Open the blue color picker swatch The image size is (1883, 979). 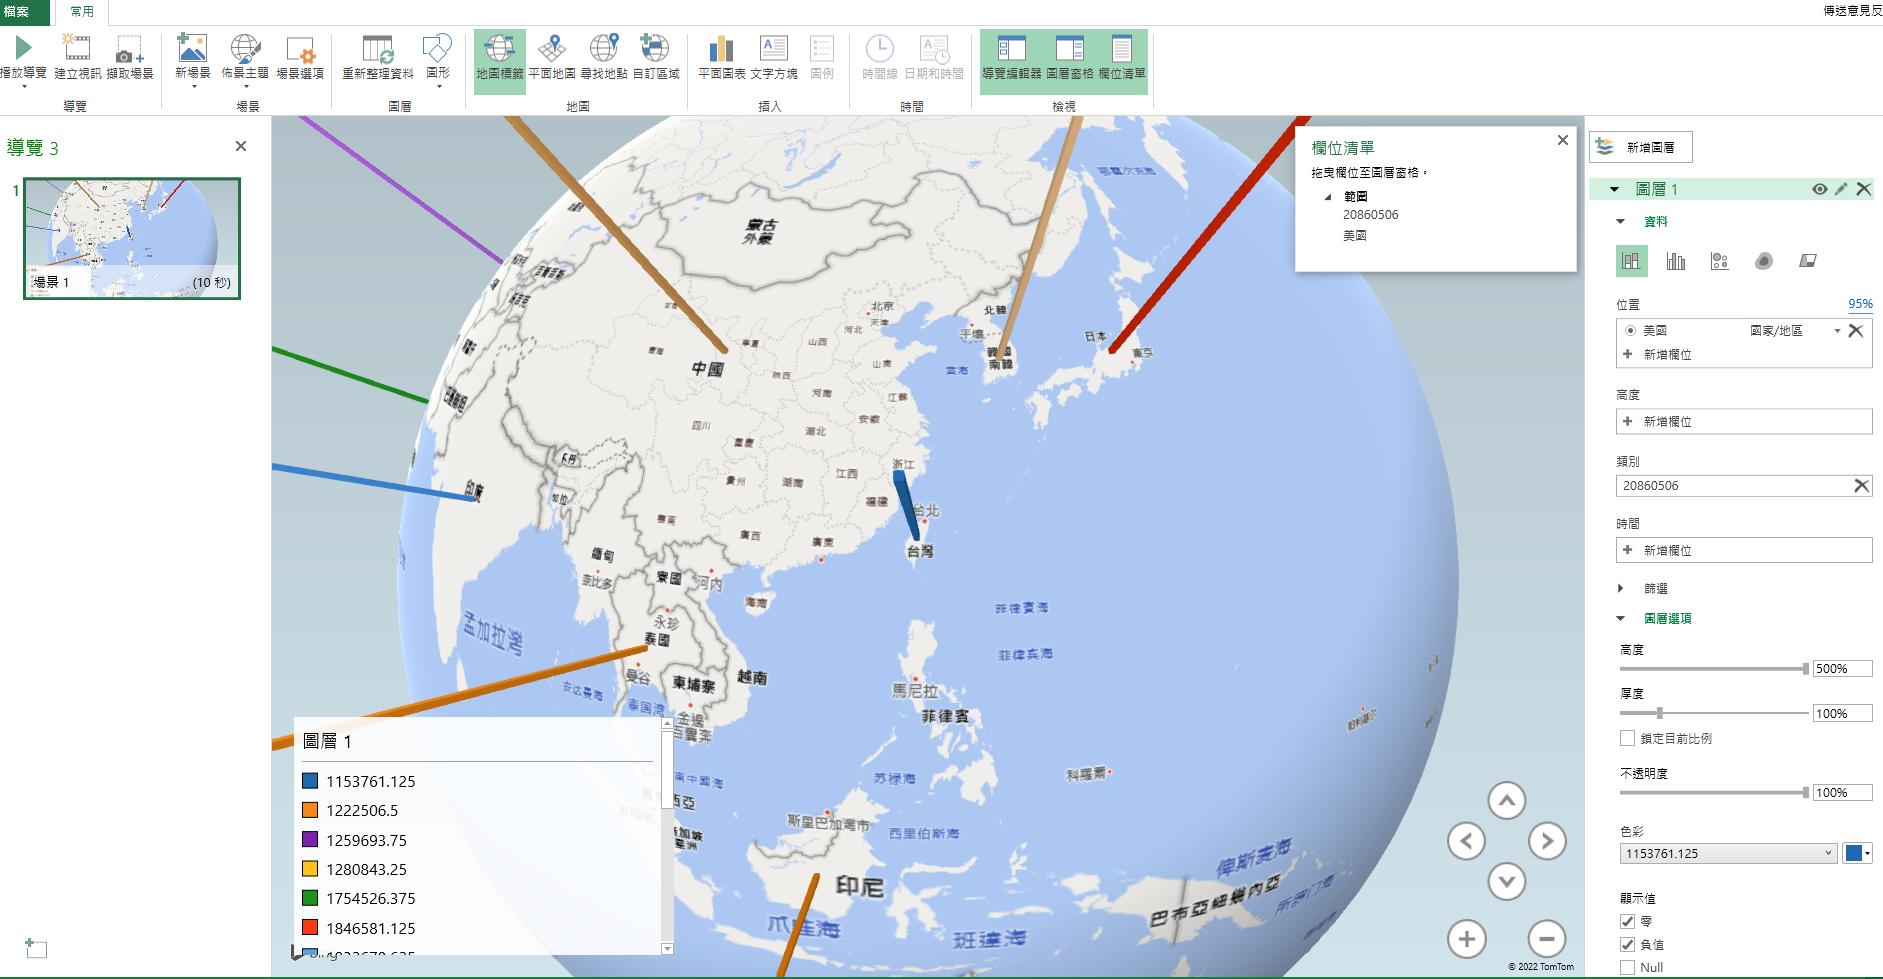(1857, 854)
